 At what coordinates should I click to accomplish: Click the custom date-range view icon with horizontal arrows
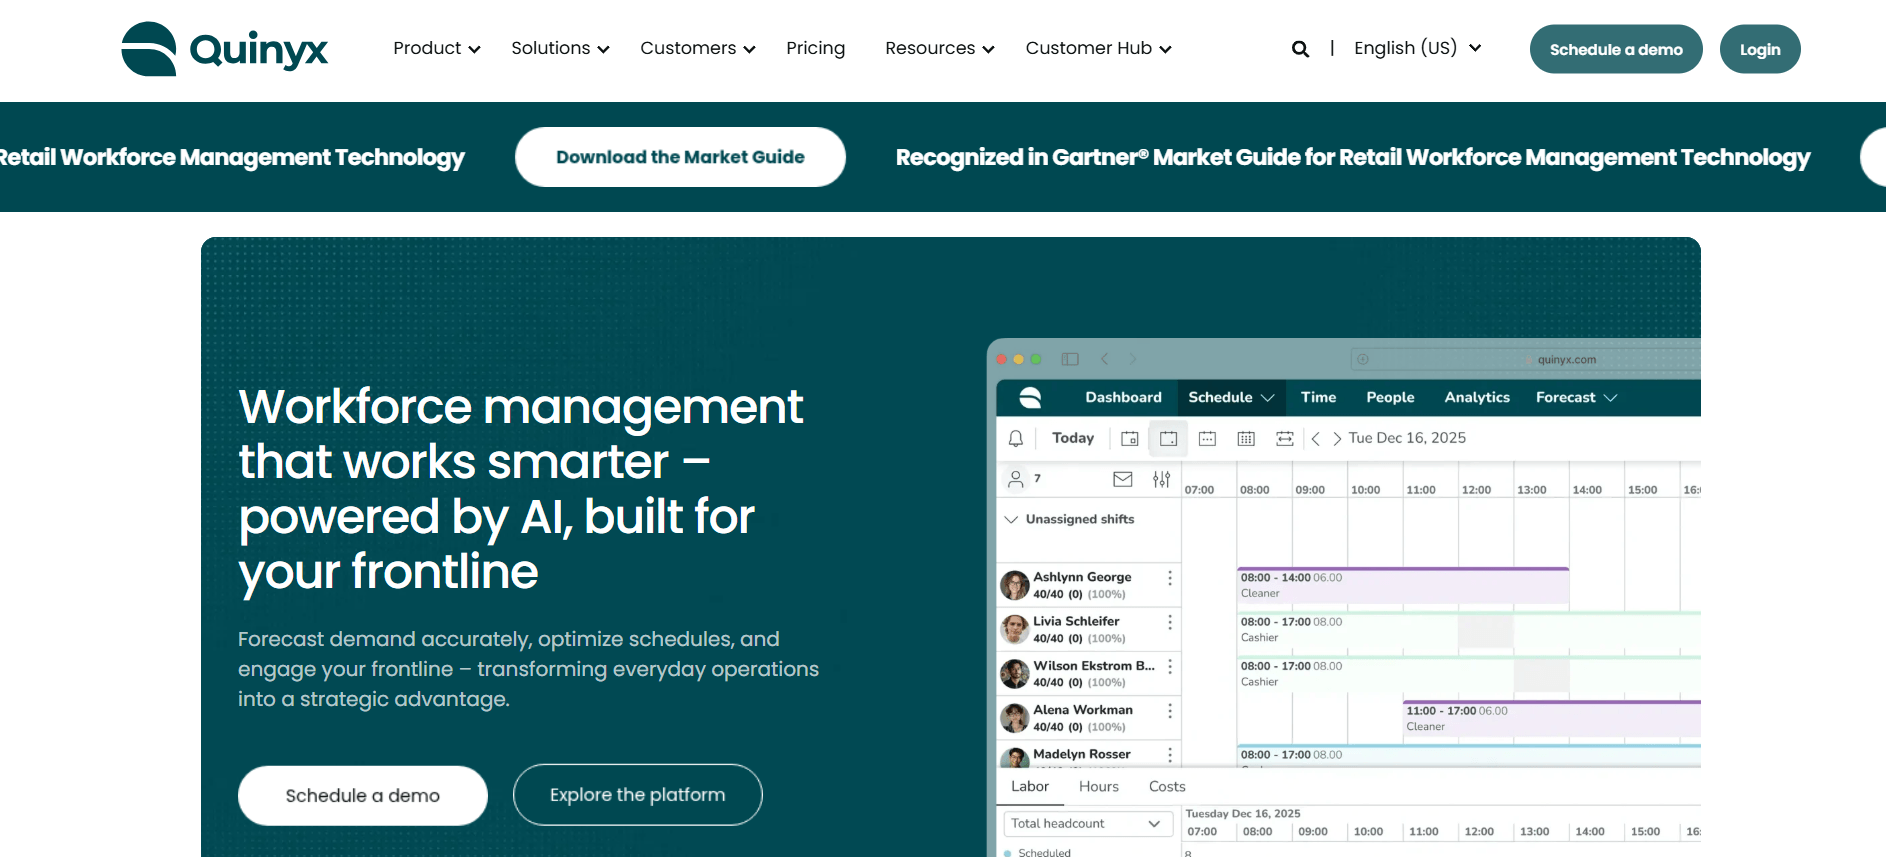coord(1285,438)
